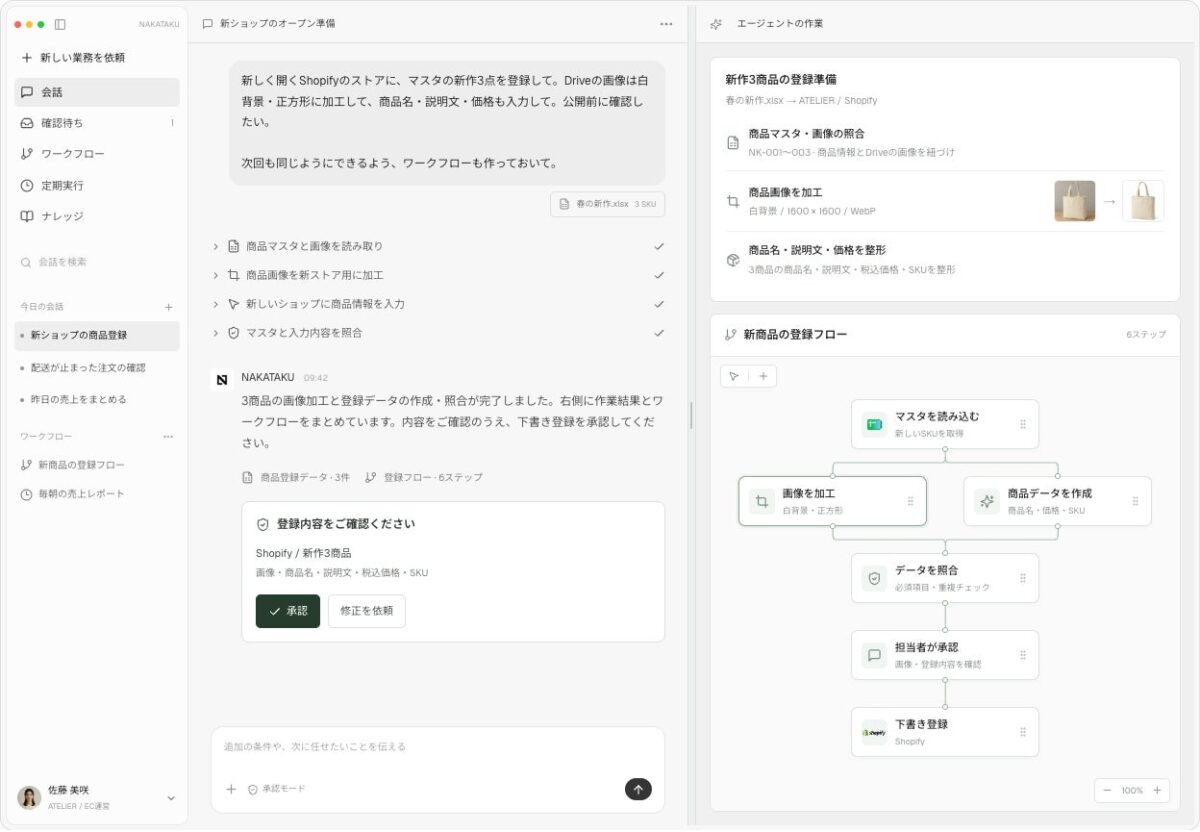Click the plus attach icon in composer
The image size is (1200, 832).
pos(231,789)
